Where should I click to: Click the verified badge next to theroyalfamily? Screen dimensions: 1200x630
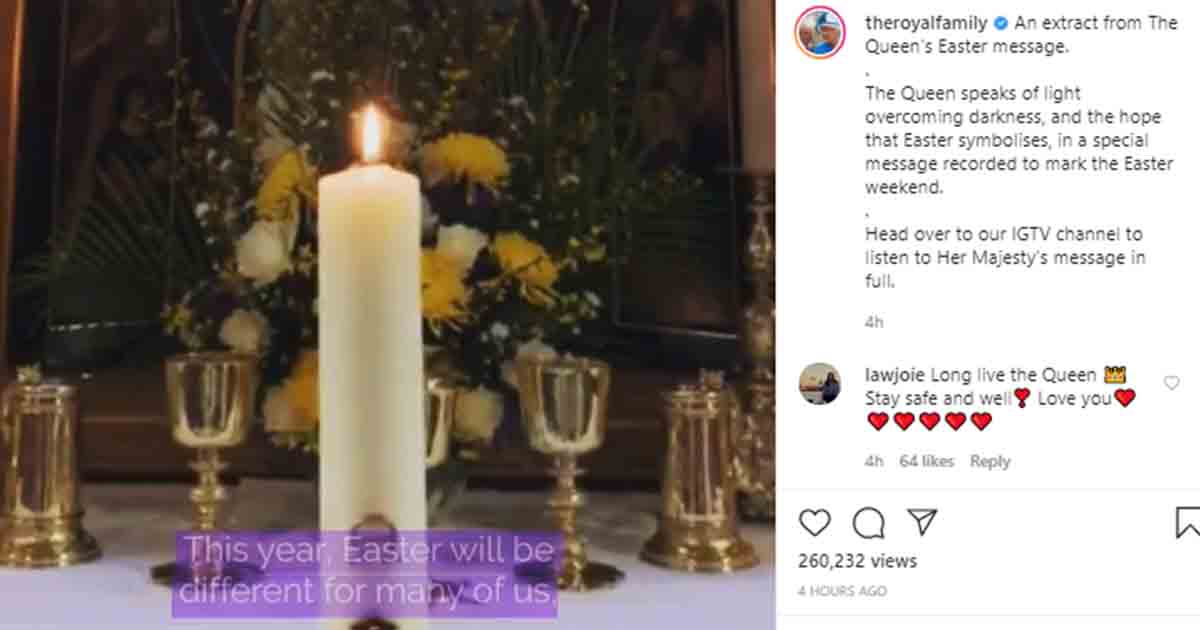click(x=1001, y=22)
